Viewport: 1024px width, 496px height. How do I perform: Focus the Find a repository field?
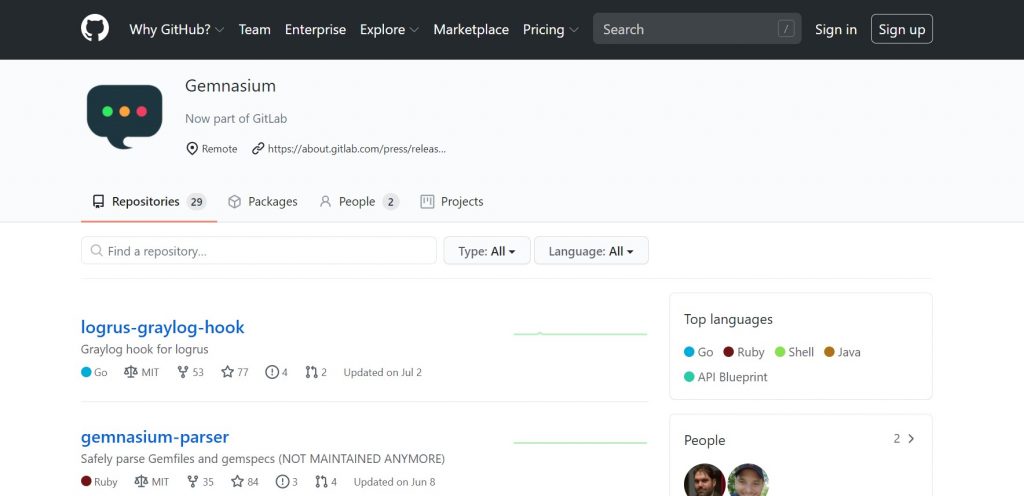259,251
